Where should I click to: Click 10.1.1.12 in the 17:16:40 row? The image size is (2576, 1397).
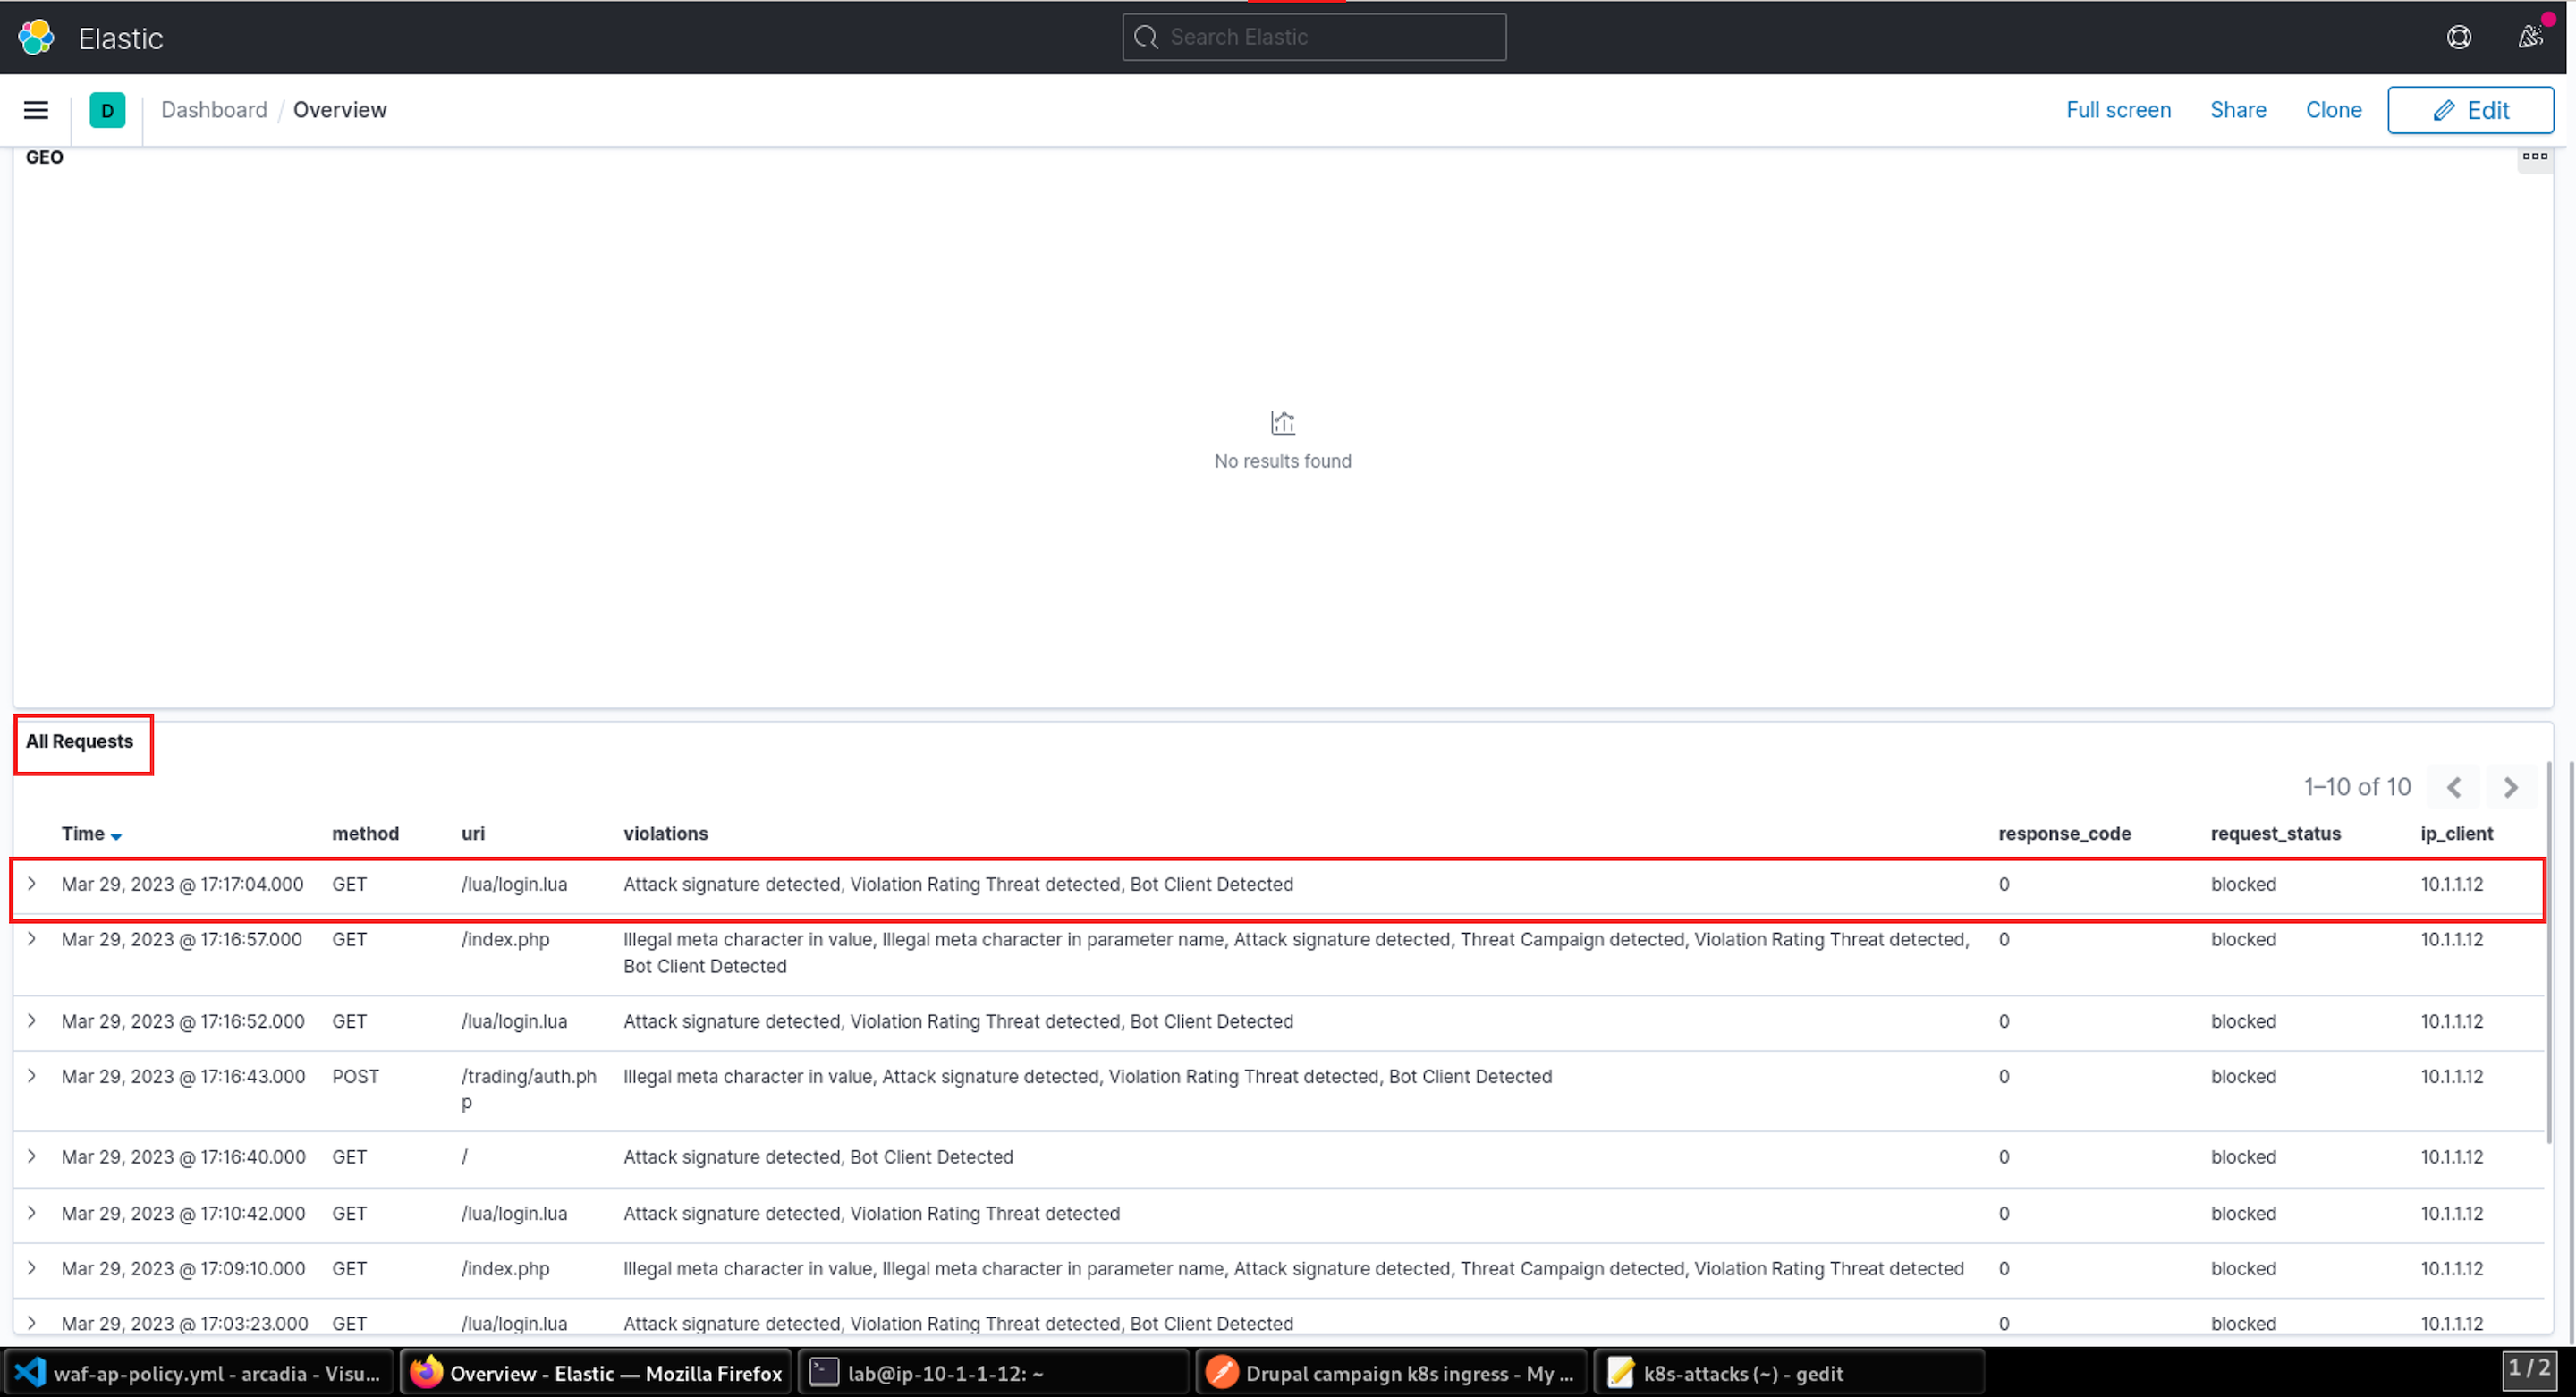(x=2451, y=1157)
